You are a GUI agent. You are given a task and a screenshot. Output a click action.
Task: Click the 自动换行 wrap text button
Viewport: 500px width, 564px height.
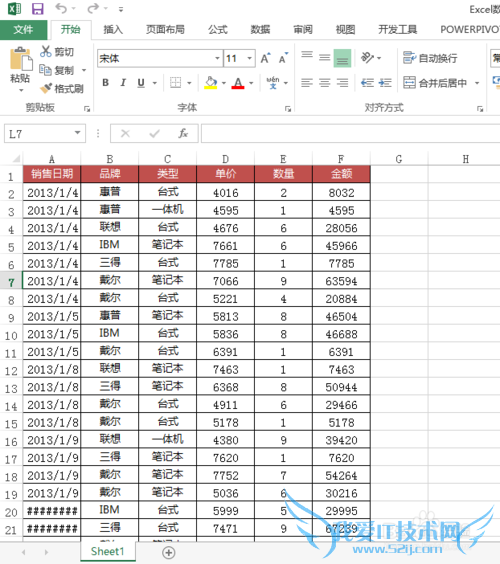[x=430, y=58]
